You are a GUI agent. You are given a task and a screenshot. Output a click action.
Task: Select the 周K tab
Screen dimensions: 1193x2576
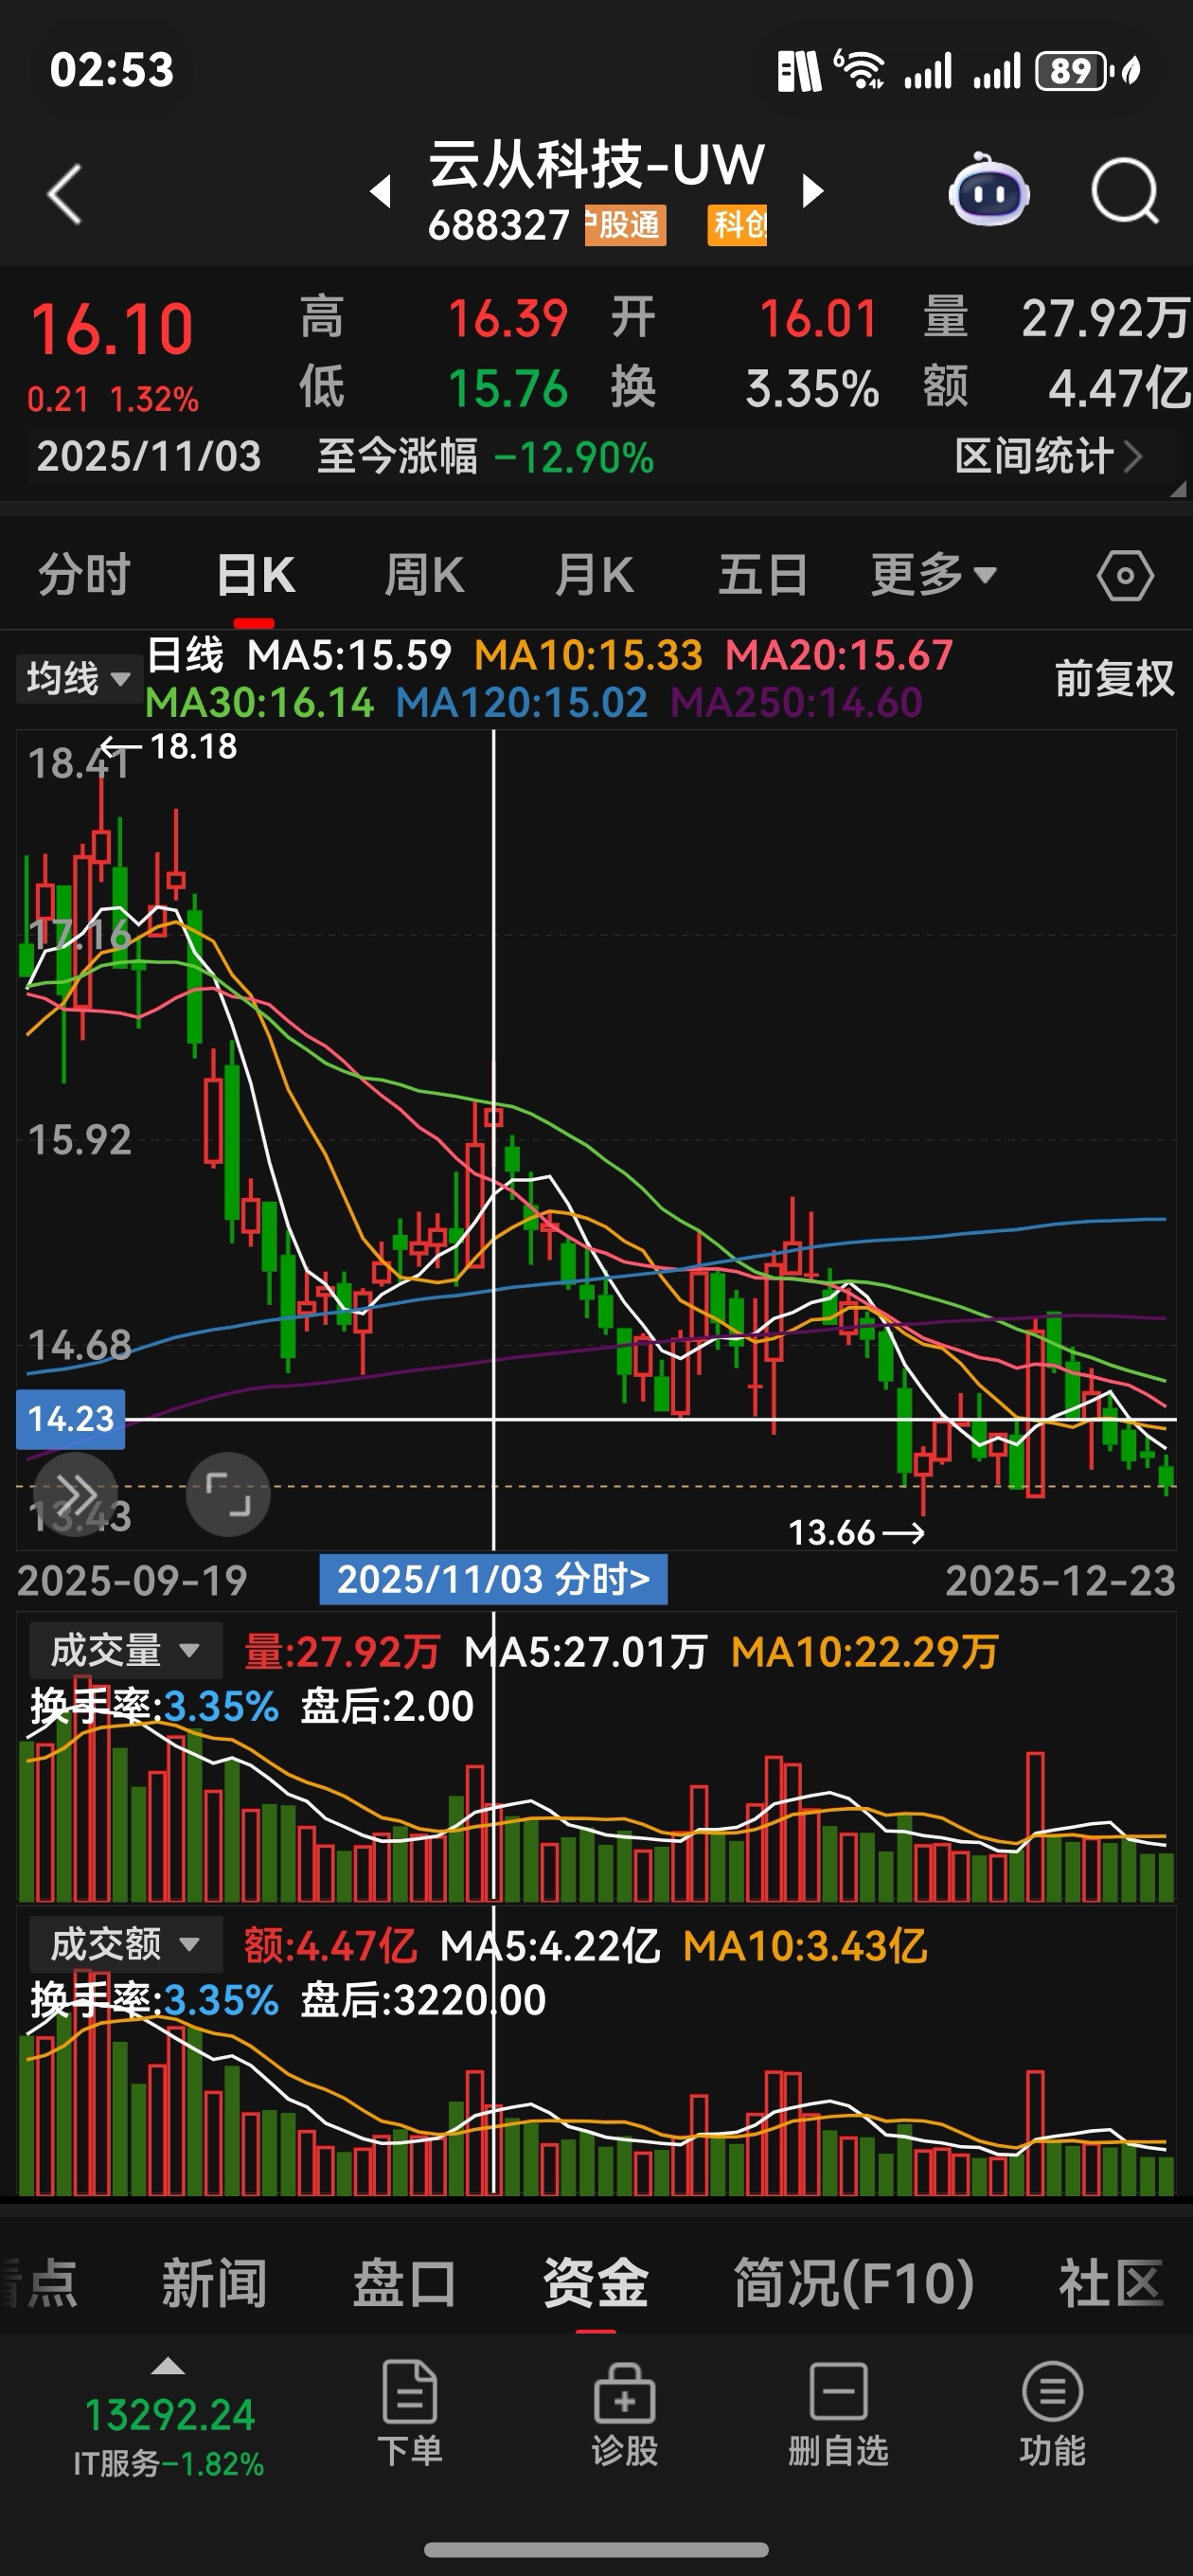tap(424, 575)
